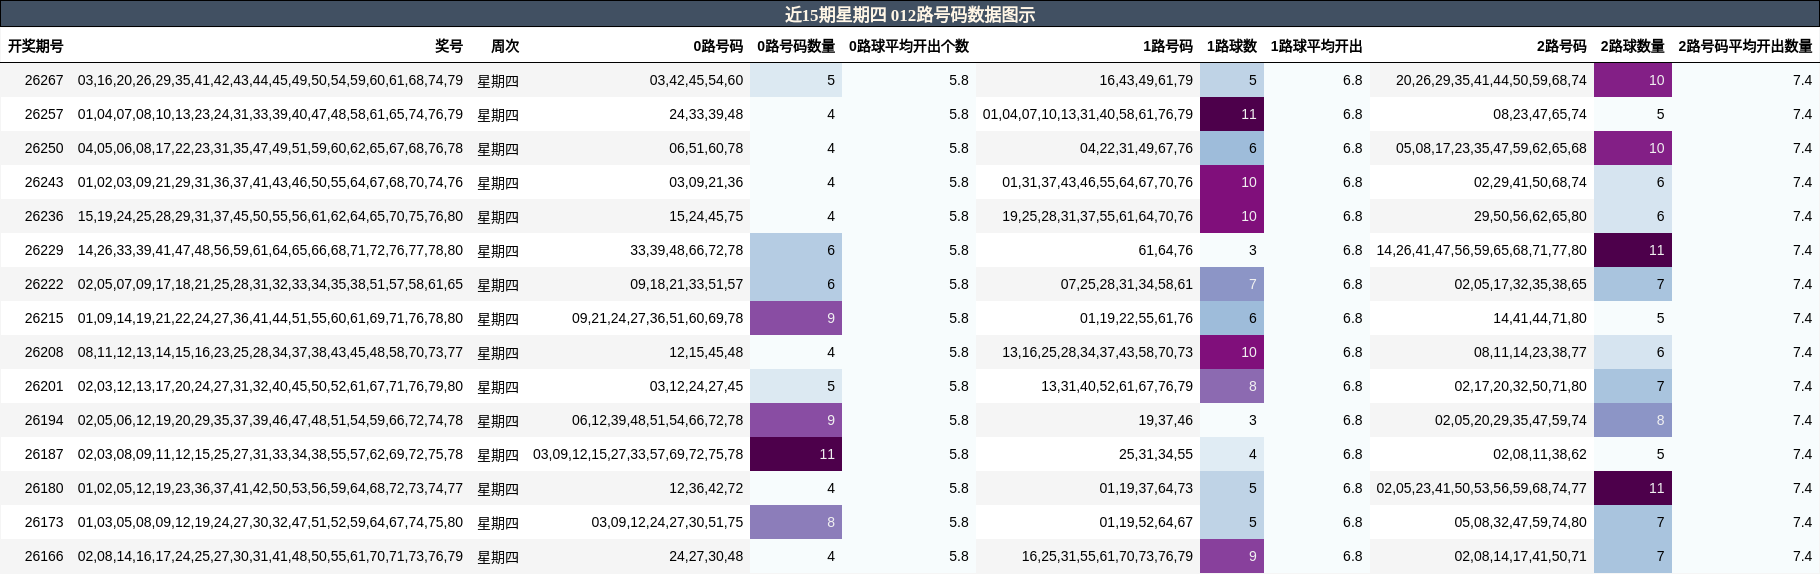Select winning numbers starting 15,19,24,25,28

click(x=270, y=216)
